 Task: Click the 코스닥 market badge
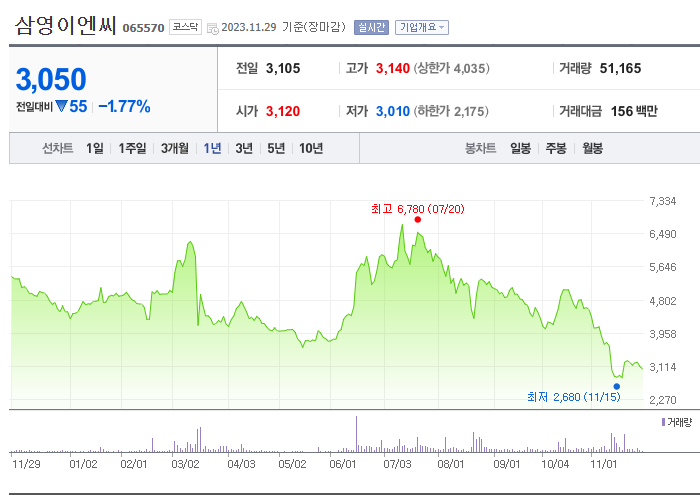[x=185, y=27]
